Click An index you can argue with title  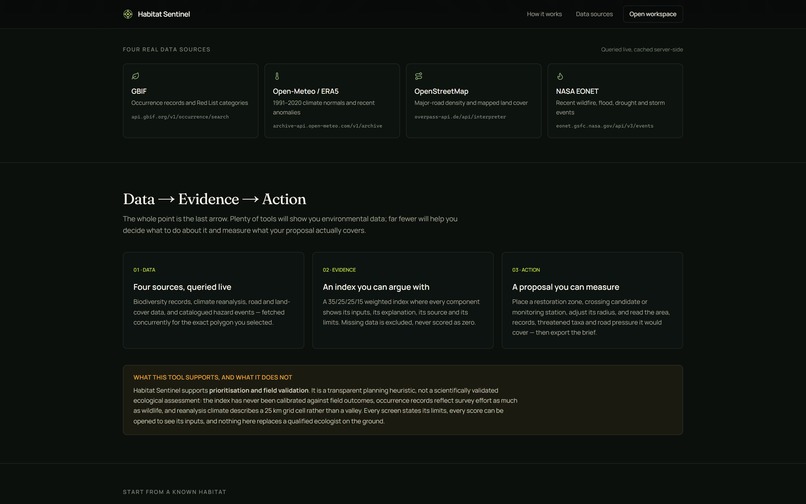pos(376,287)
